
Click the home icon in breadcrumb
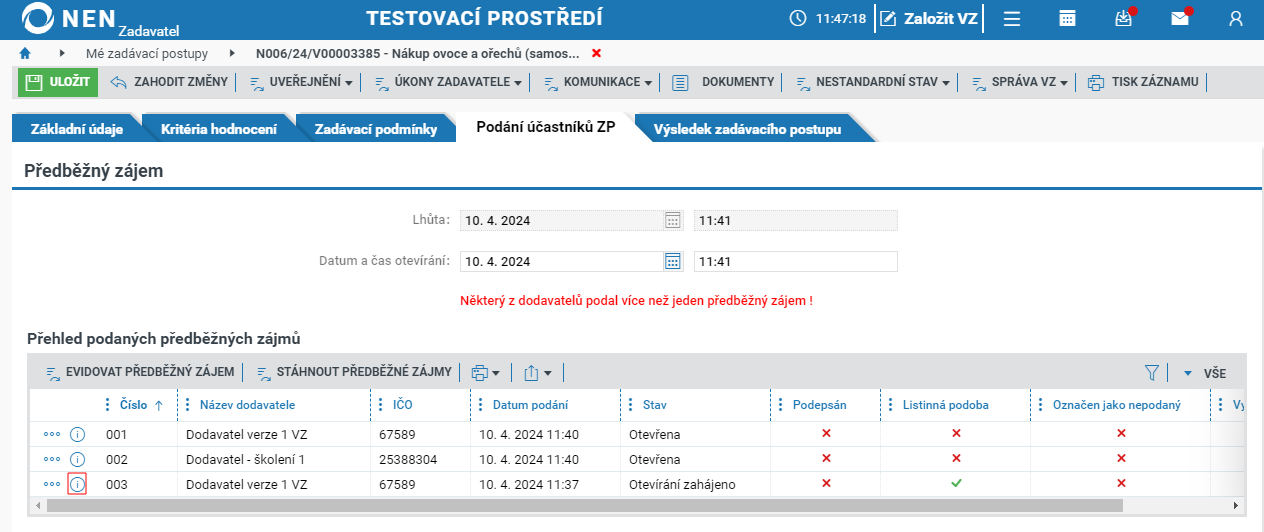pyautogui.click(x=25, y=53)
